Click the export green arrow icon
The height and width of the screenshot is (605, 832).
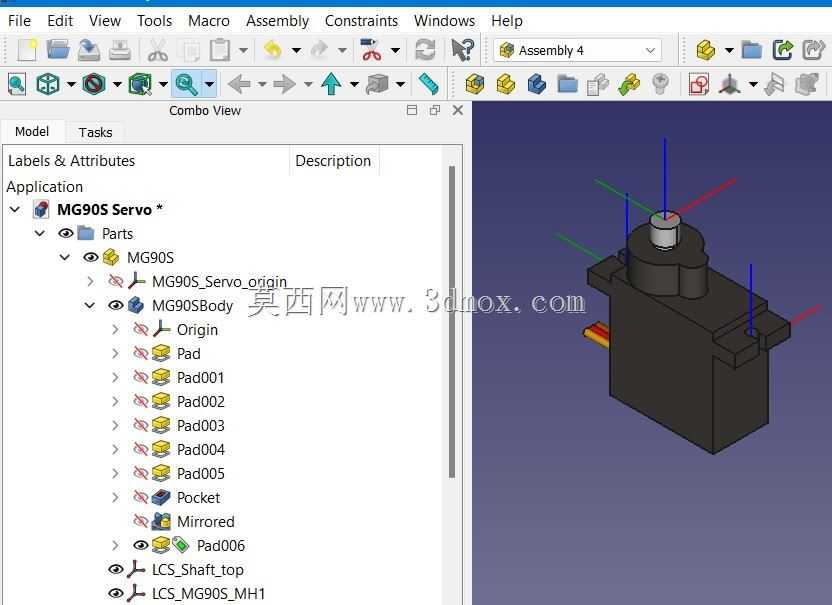pyautogui.click(x=783, y=50)
